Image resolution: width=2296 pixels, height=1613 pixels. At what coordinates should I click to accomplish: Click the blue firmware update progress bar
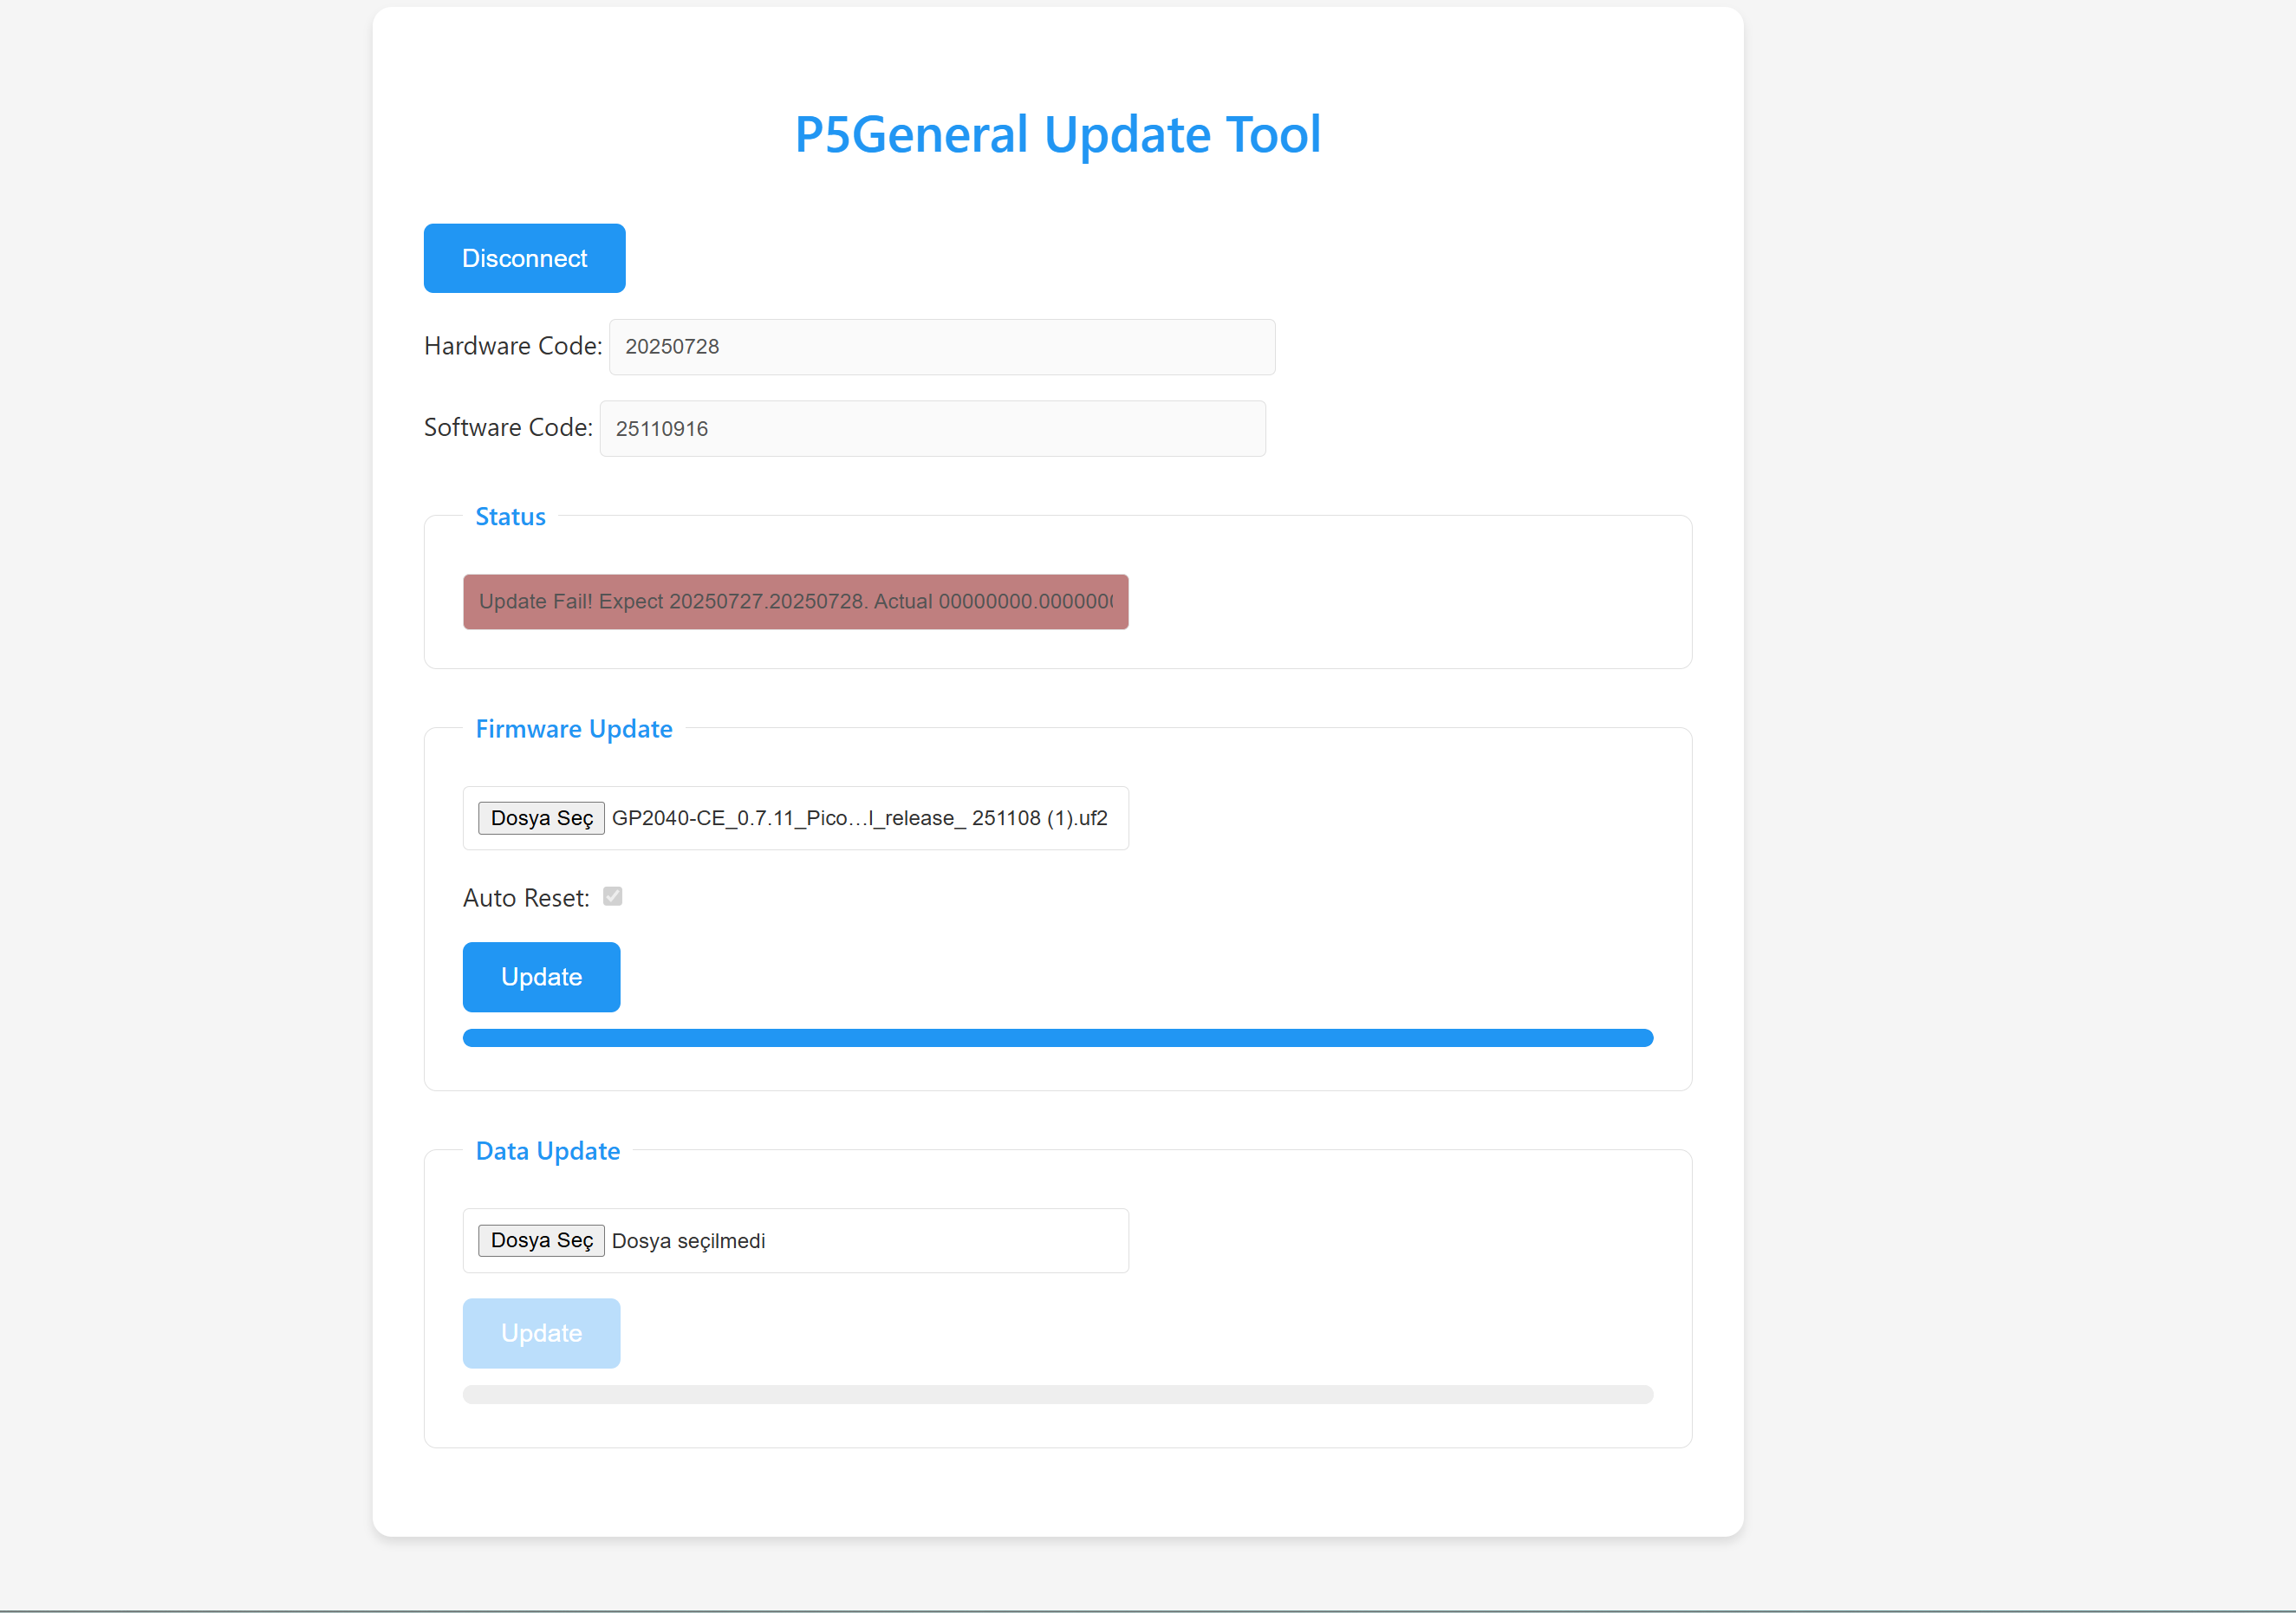(x=1057, y=1038)
